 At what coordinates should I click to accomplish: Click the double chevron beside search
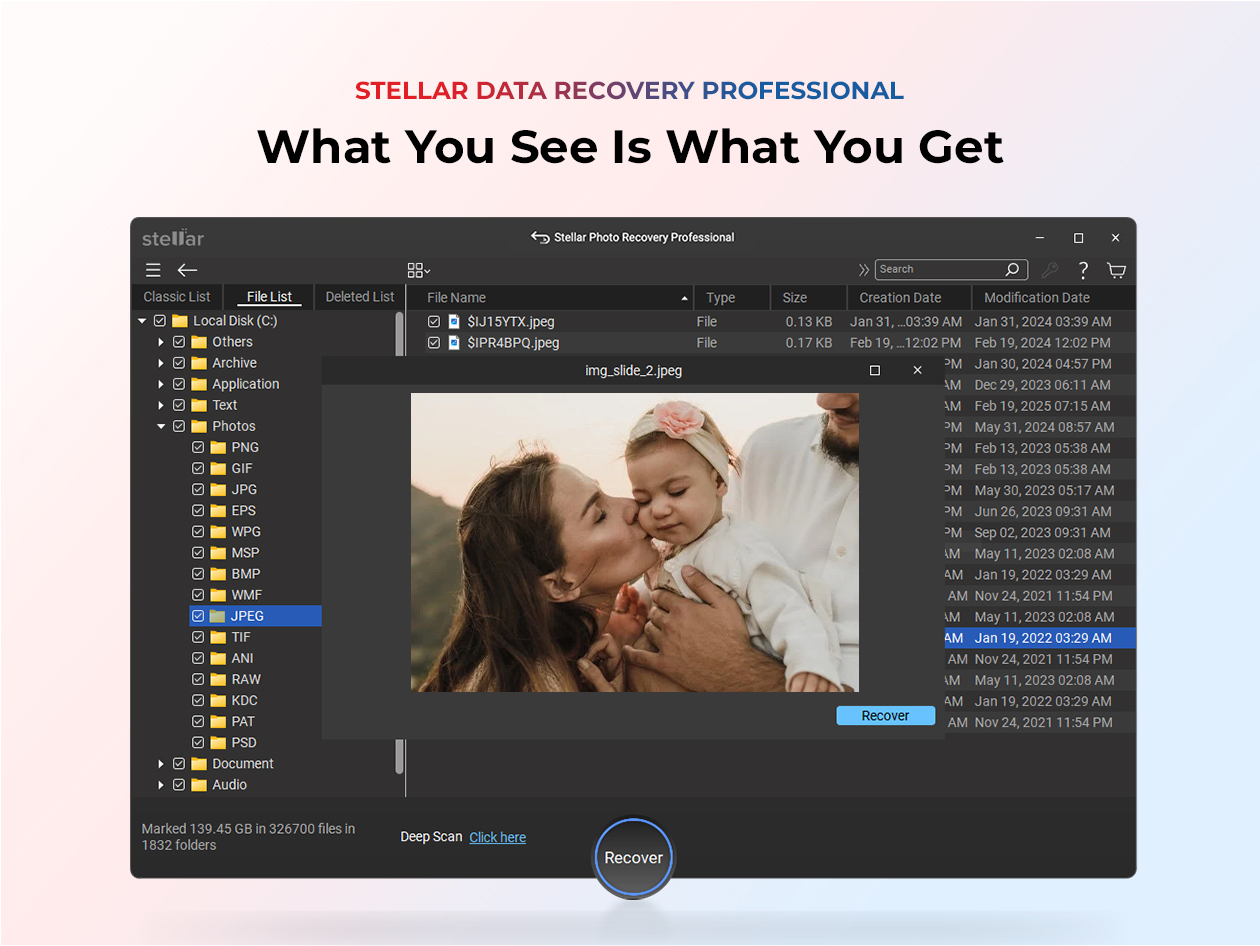click(864, 270)
